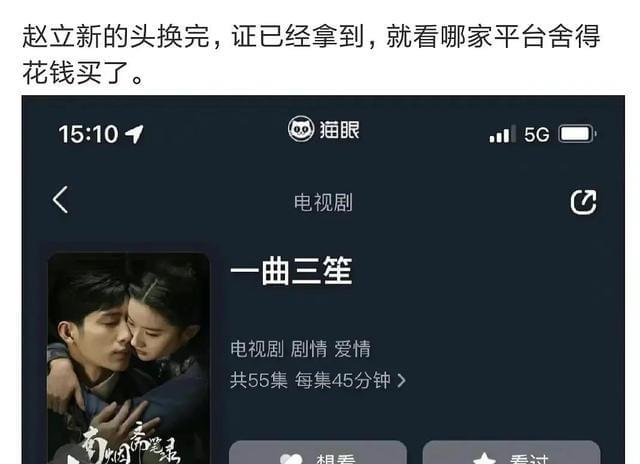Select the 爱情 genre tag
Screen dimensions: 640x464
[x=352, y=349]
